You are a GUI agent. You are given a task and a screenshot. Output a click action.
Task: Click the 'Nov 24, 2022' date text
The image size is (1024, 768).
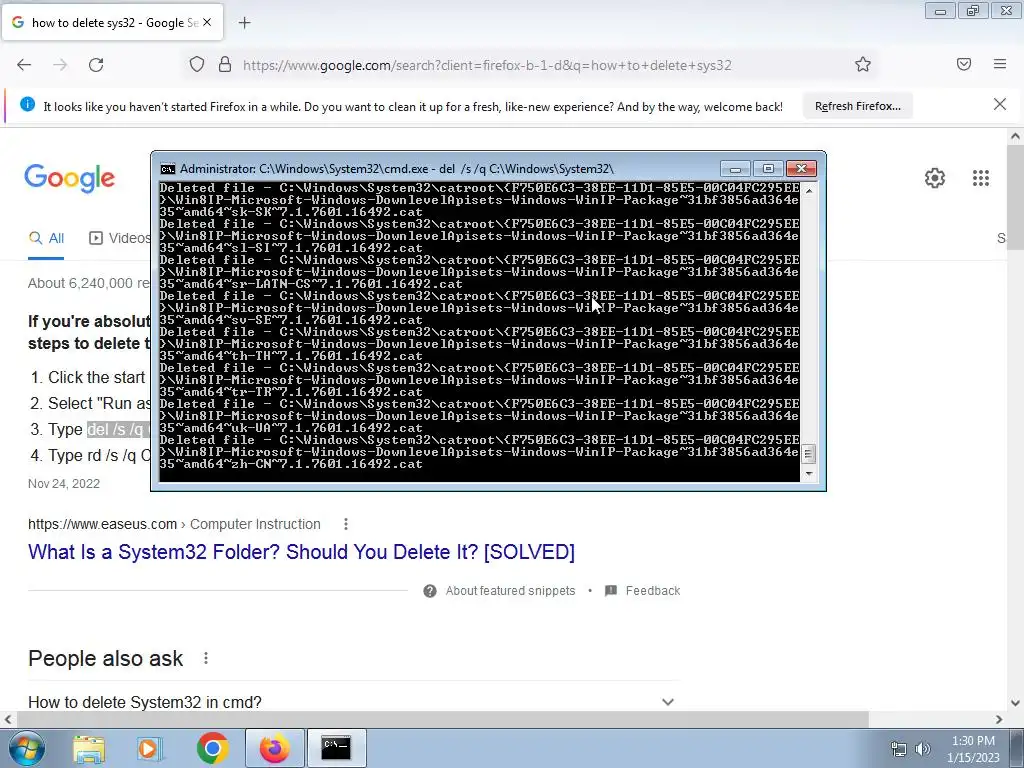point(64,484)
